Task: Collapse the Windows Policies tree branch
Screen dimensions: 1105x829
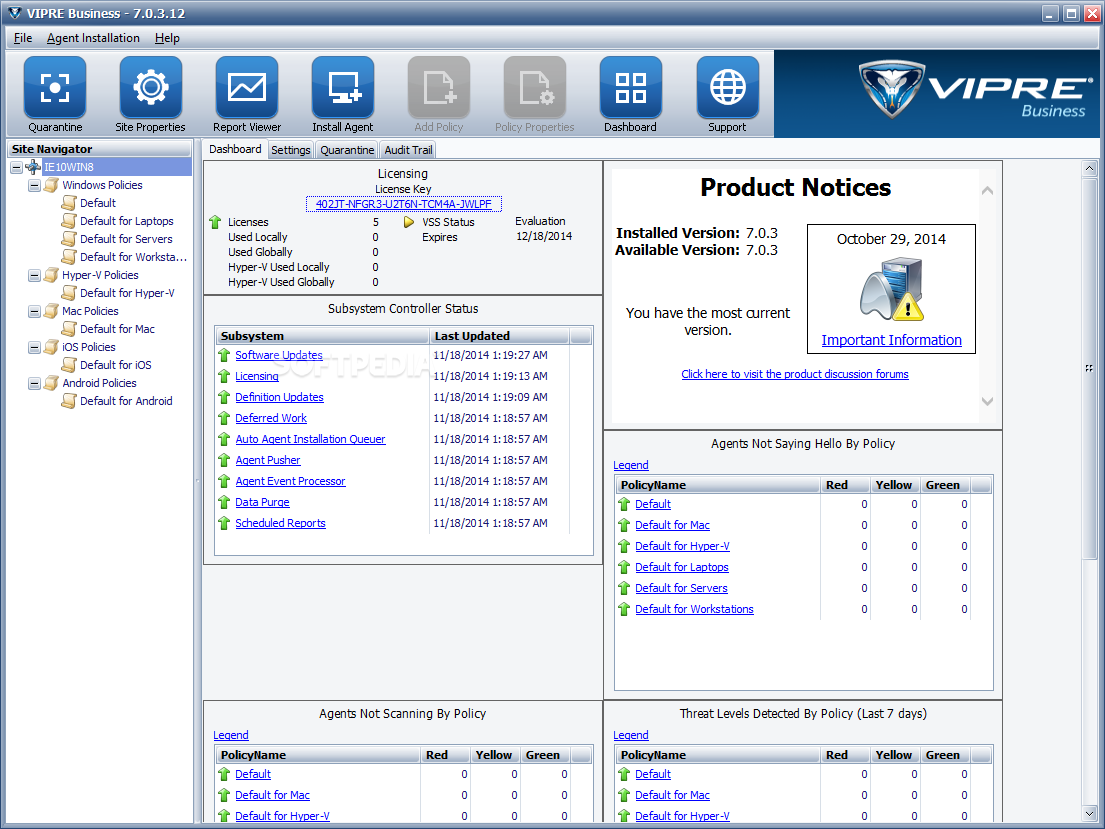Action: coord(34,185)
